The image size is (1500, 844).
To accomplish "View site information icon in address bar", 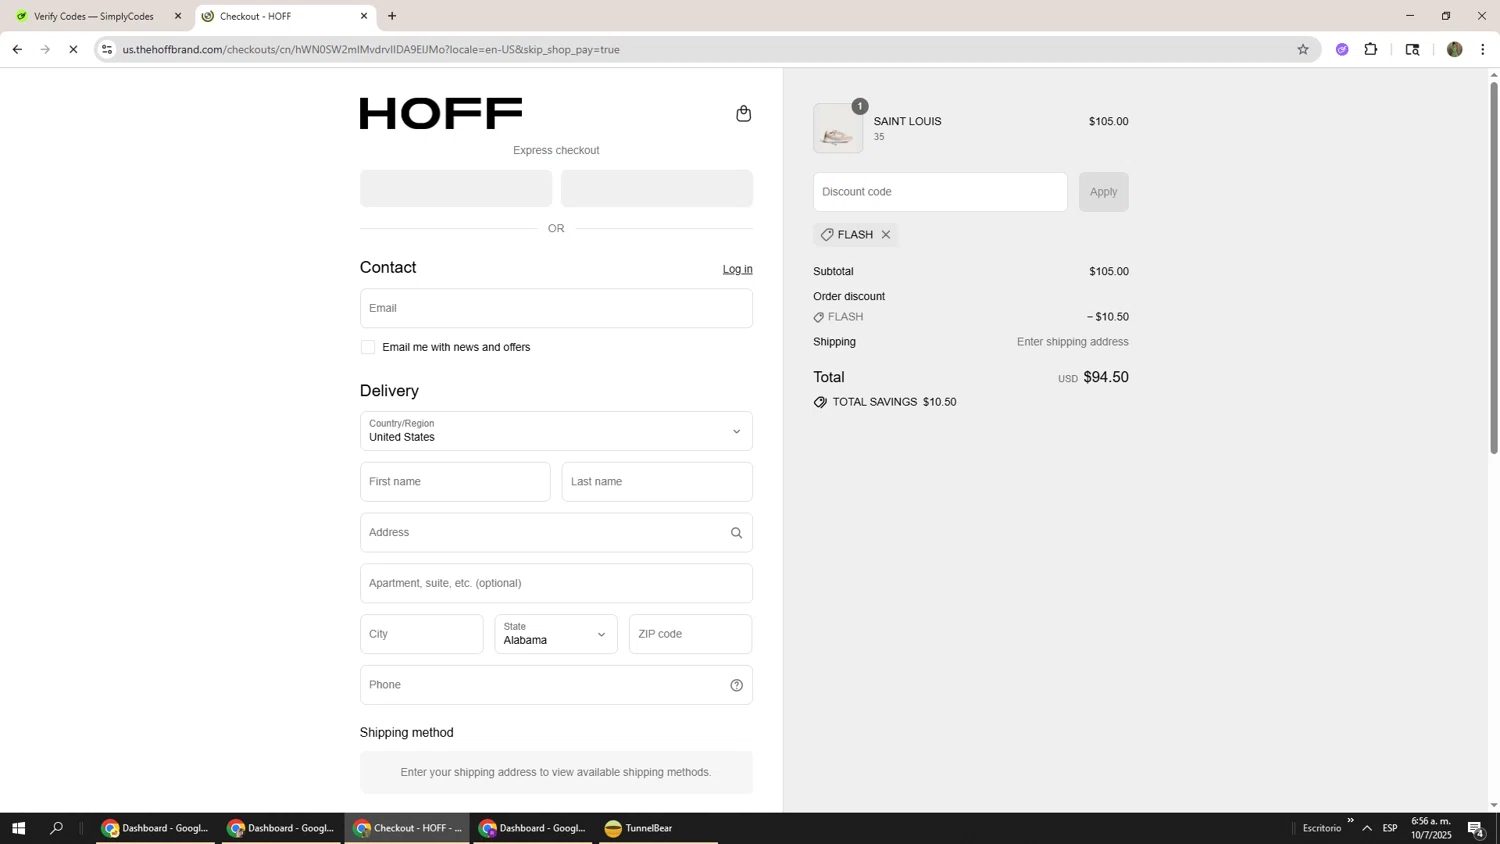I will pyautogui.click(x=107, y=49).
